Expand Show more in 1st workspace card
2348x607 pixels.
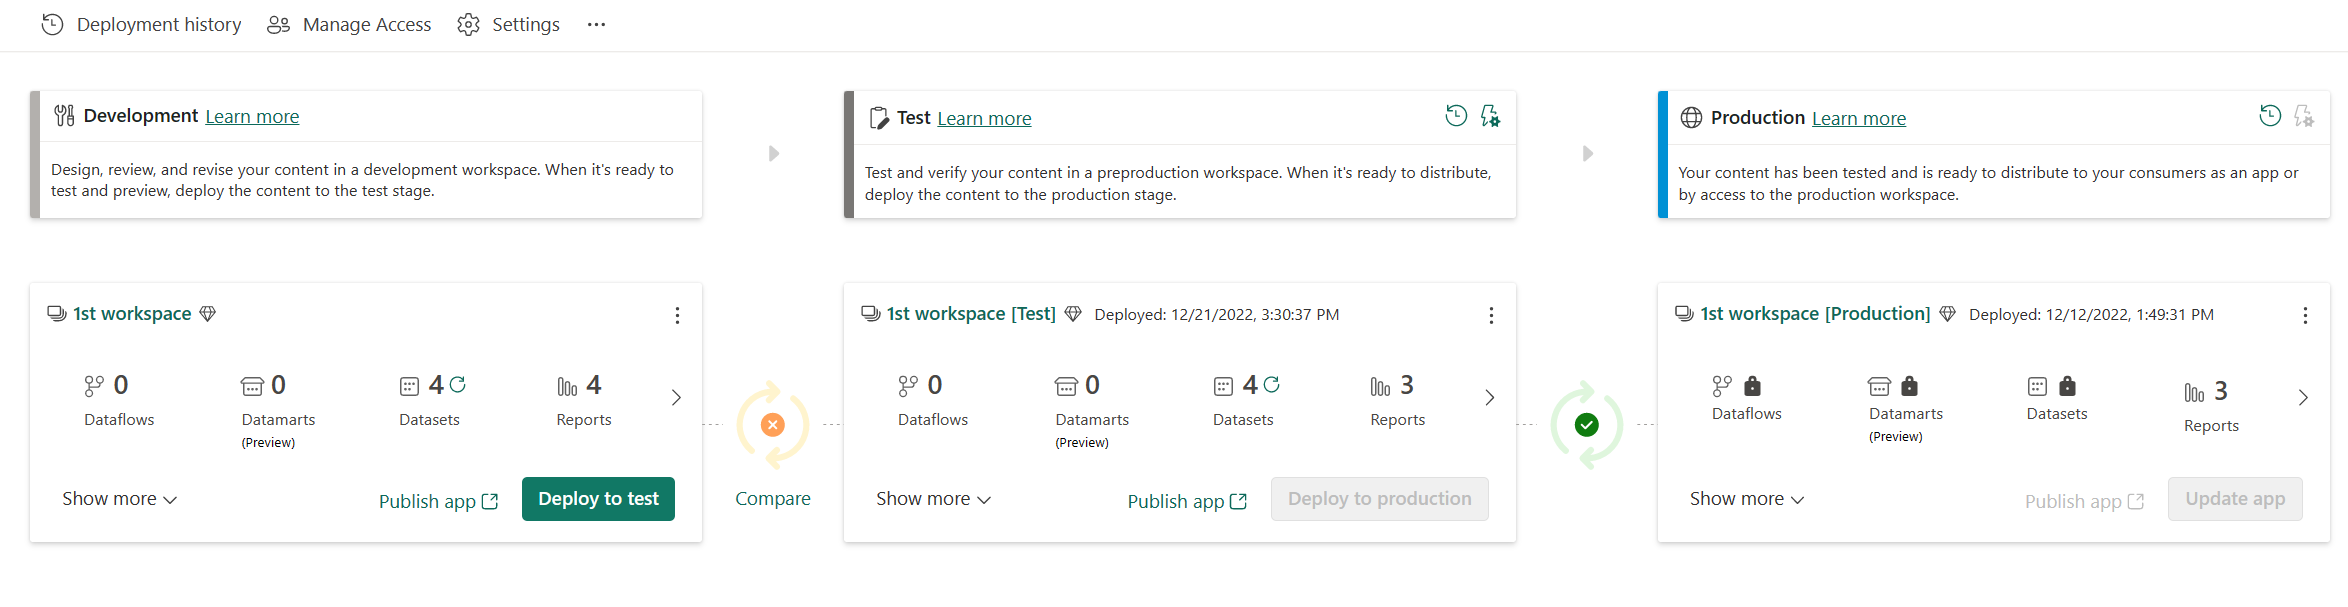click(119, 499)
